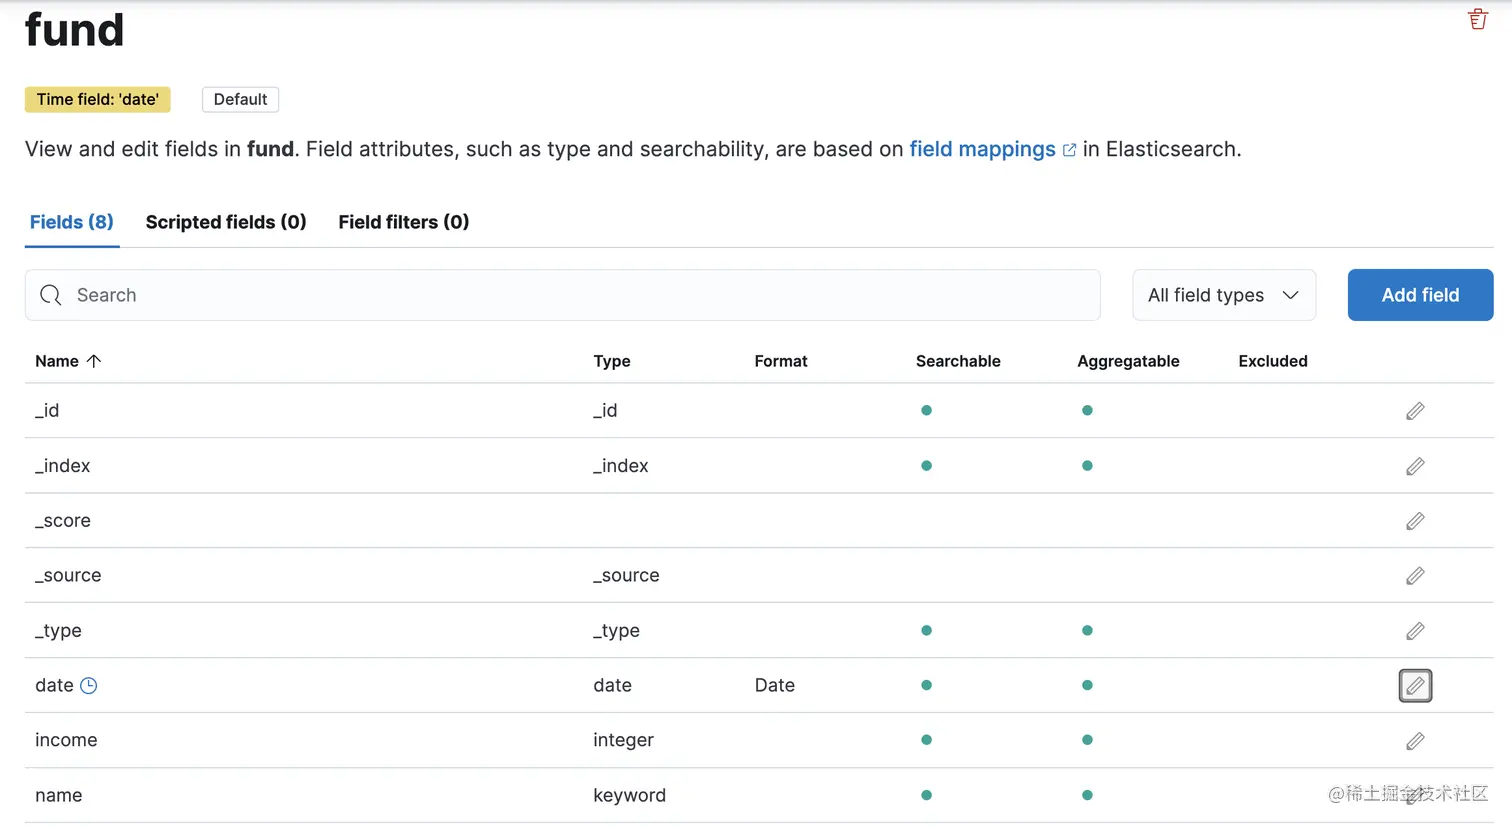Click the Type column header
Image resolution: width=1512 pixels, height=827 pixels.
point(612,361)
